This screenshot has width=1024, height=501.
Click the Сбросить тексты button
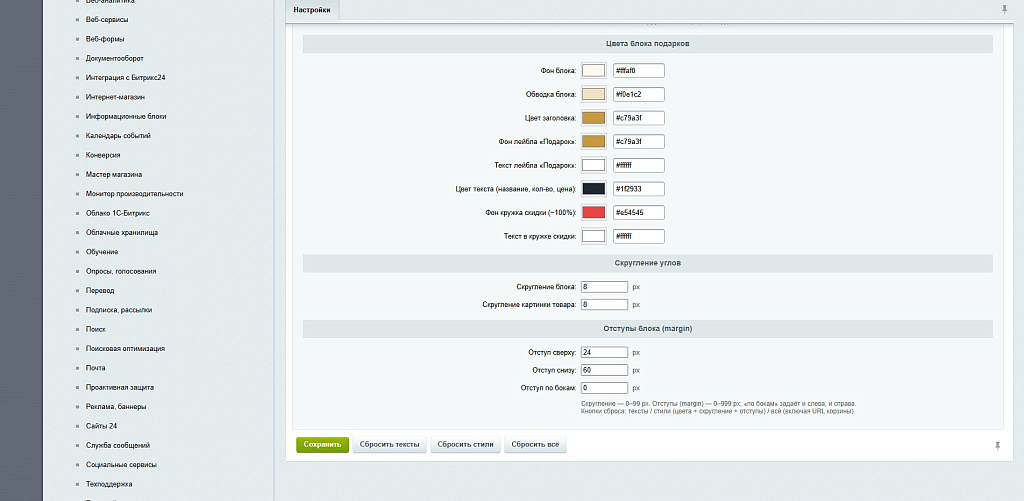coord(390,445)
